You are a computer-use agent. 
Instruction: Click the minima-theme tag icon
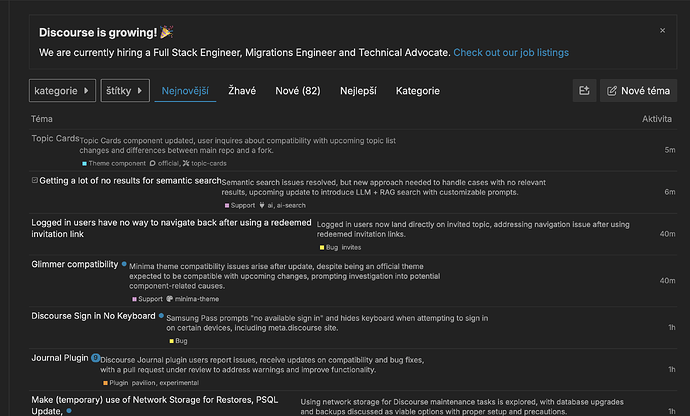pos(169,298)
